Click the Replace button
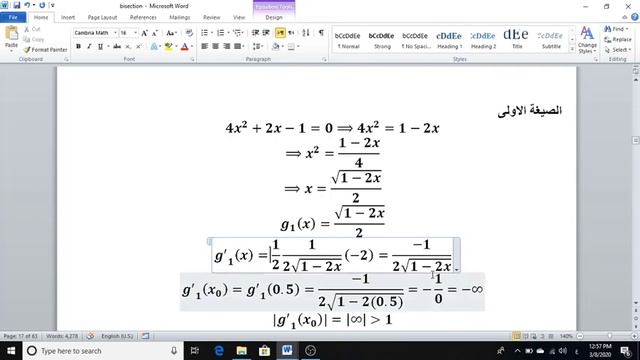Viewport: 640px width, 360px height. point(618,39)
